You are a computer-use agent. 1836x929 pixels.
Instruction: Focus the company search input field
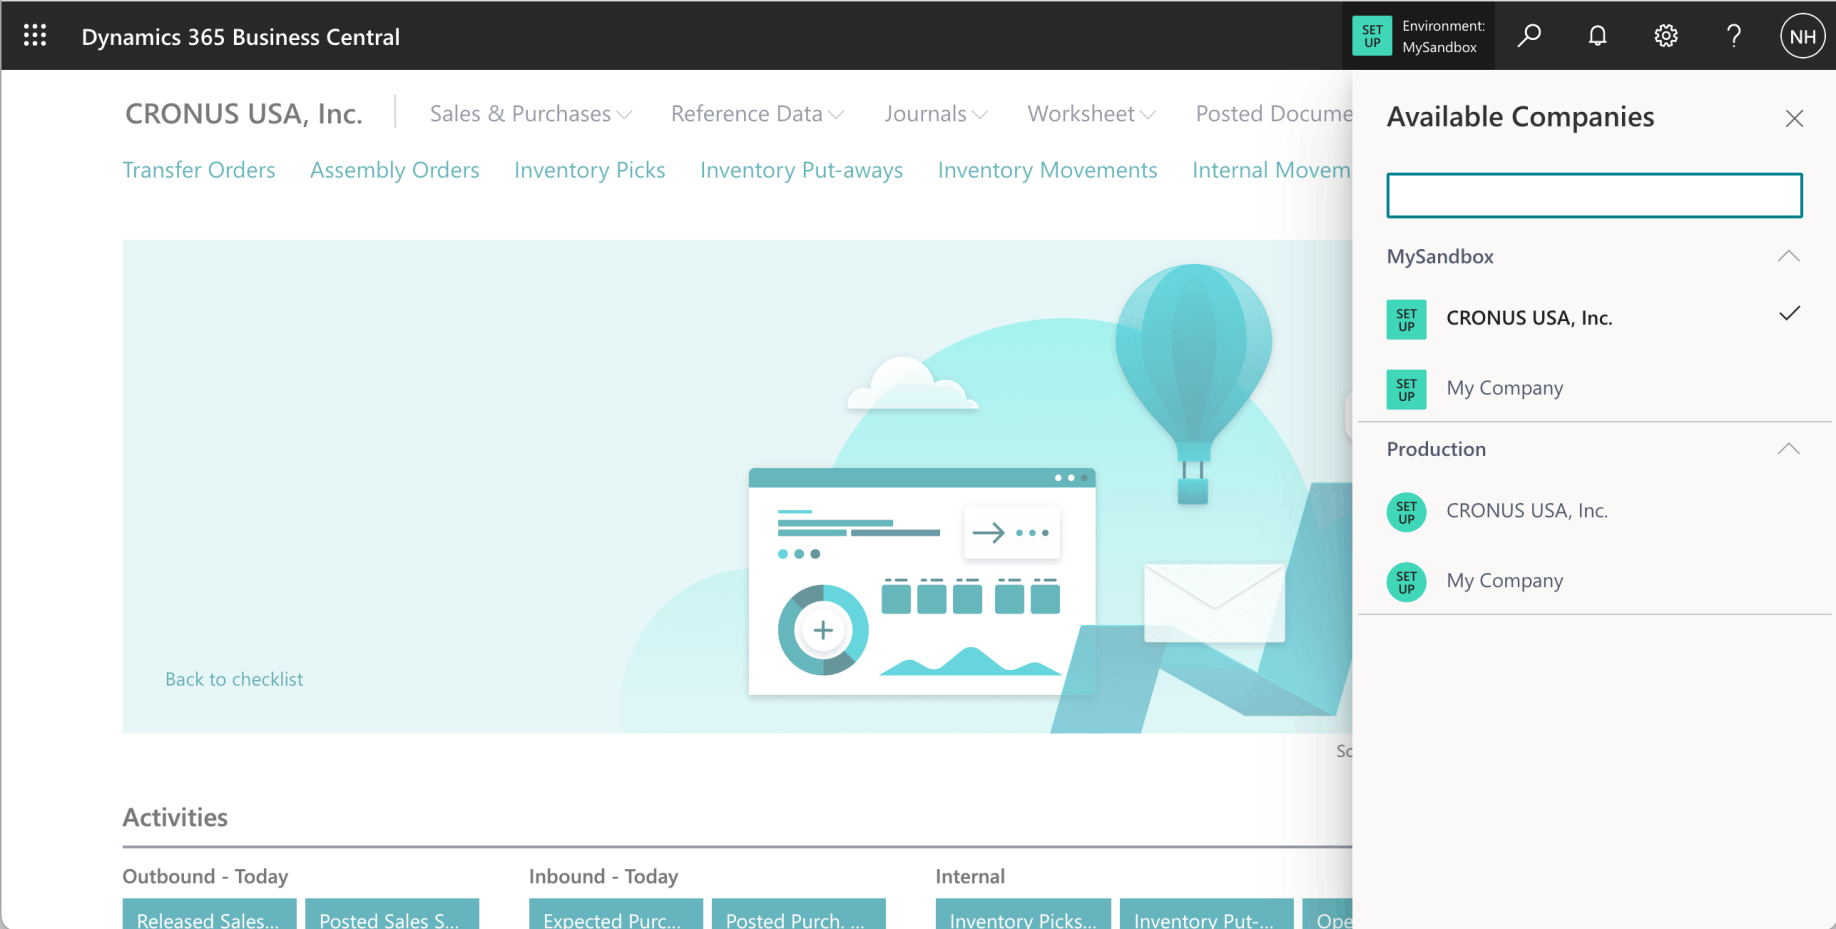click(1594, 195)
